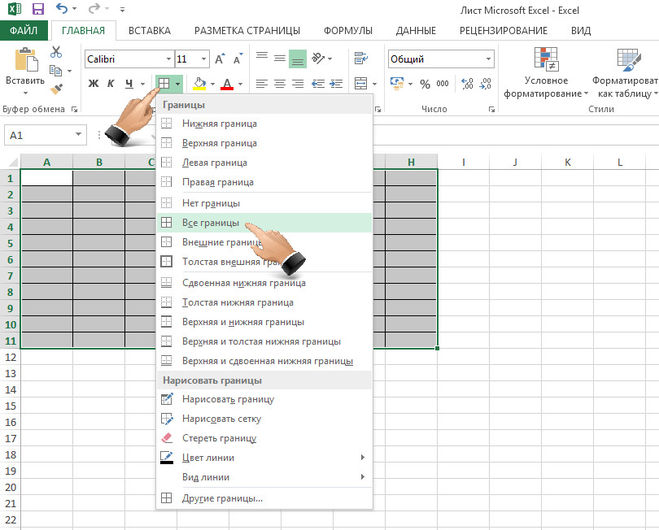The height and width of the screenshot is (530, 659).
Task: Click decrease indent icon
Action: [318, 84]
